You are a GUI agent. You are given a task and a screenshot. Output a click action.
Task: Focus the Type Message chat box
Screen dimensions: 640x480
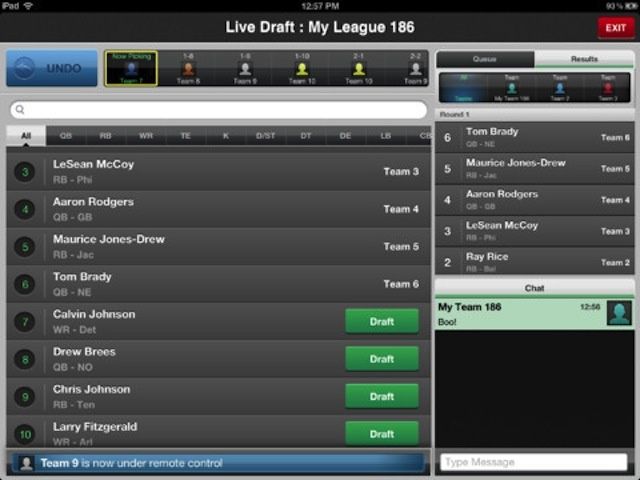(x=534, y=462)
